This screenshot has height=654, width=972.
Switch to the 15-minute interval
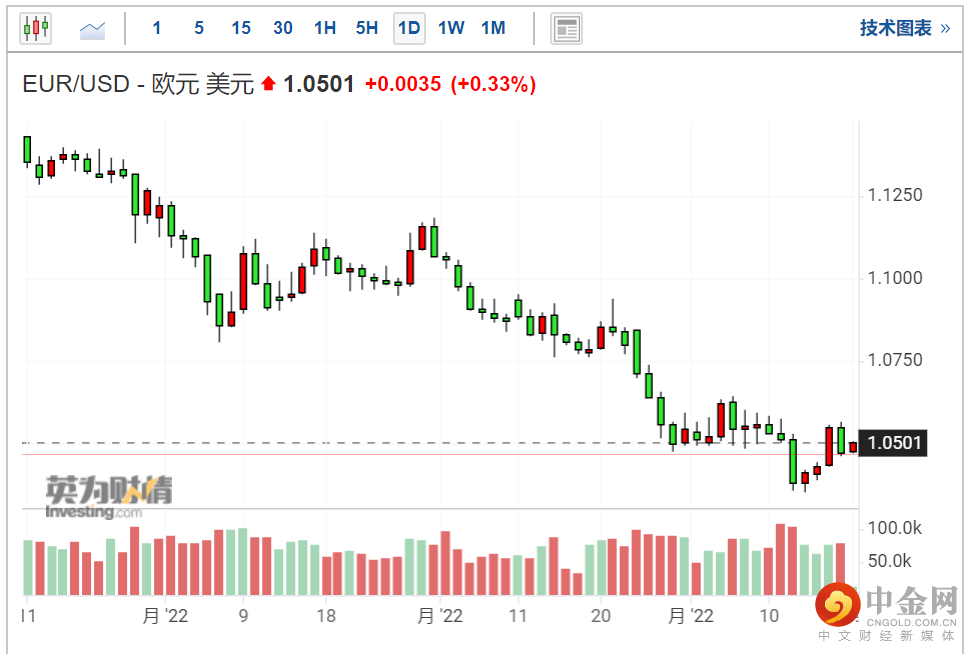[x=241, y=28]
